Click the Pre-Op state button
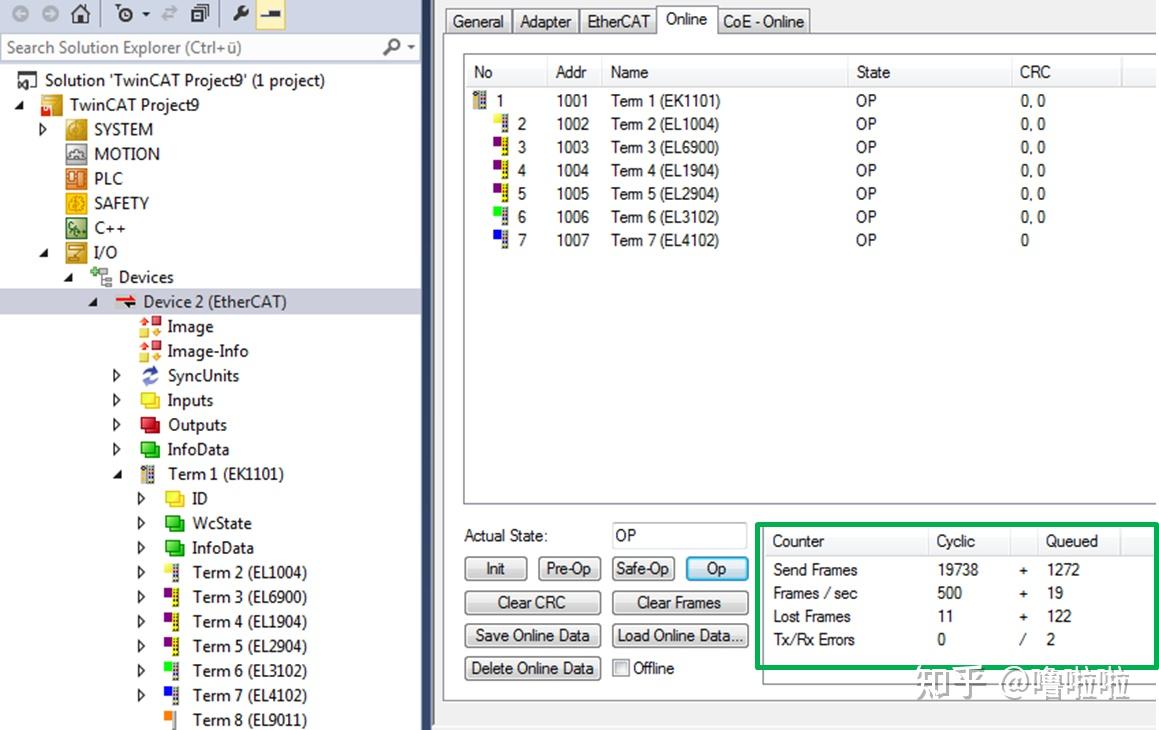Image resolution: width=1159 pixels, height=730 pixels. (x=568, y=569)
